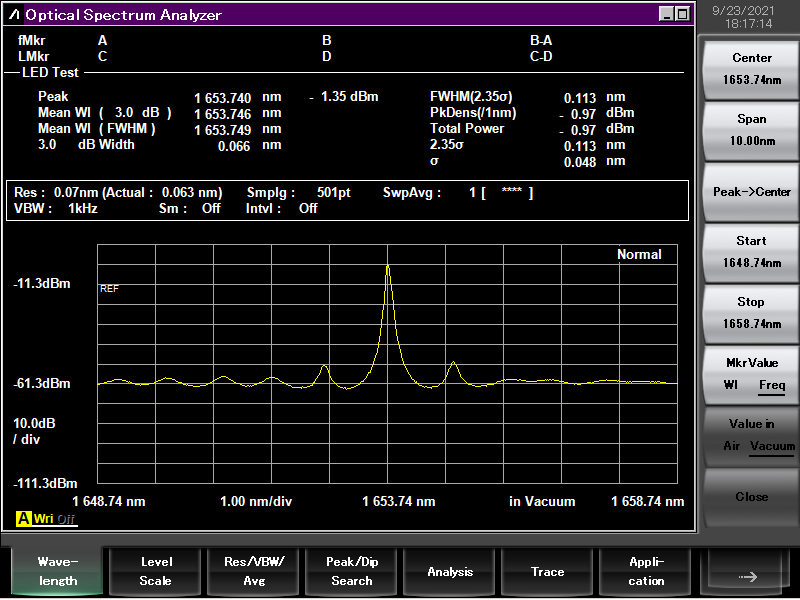Image resolution: width=800 pixels, height=600 pixels.
Task: Open the Level Scale menu
Action: point(155,572)
